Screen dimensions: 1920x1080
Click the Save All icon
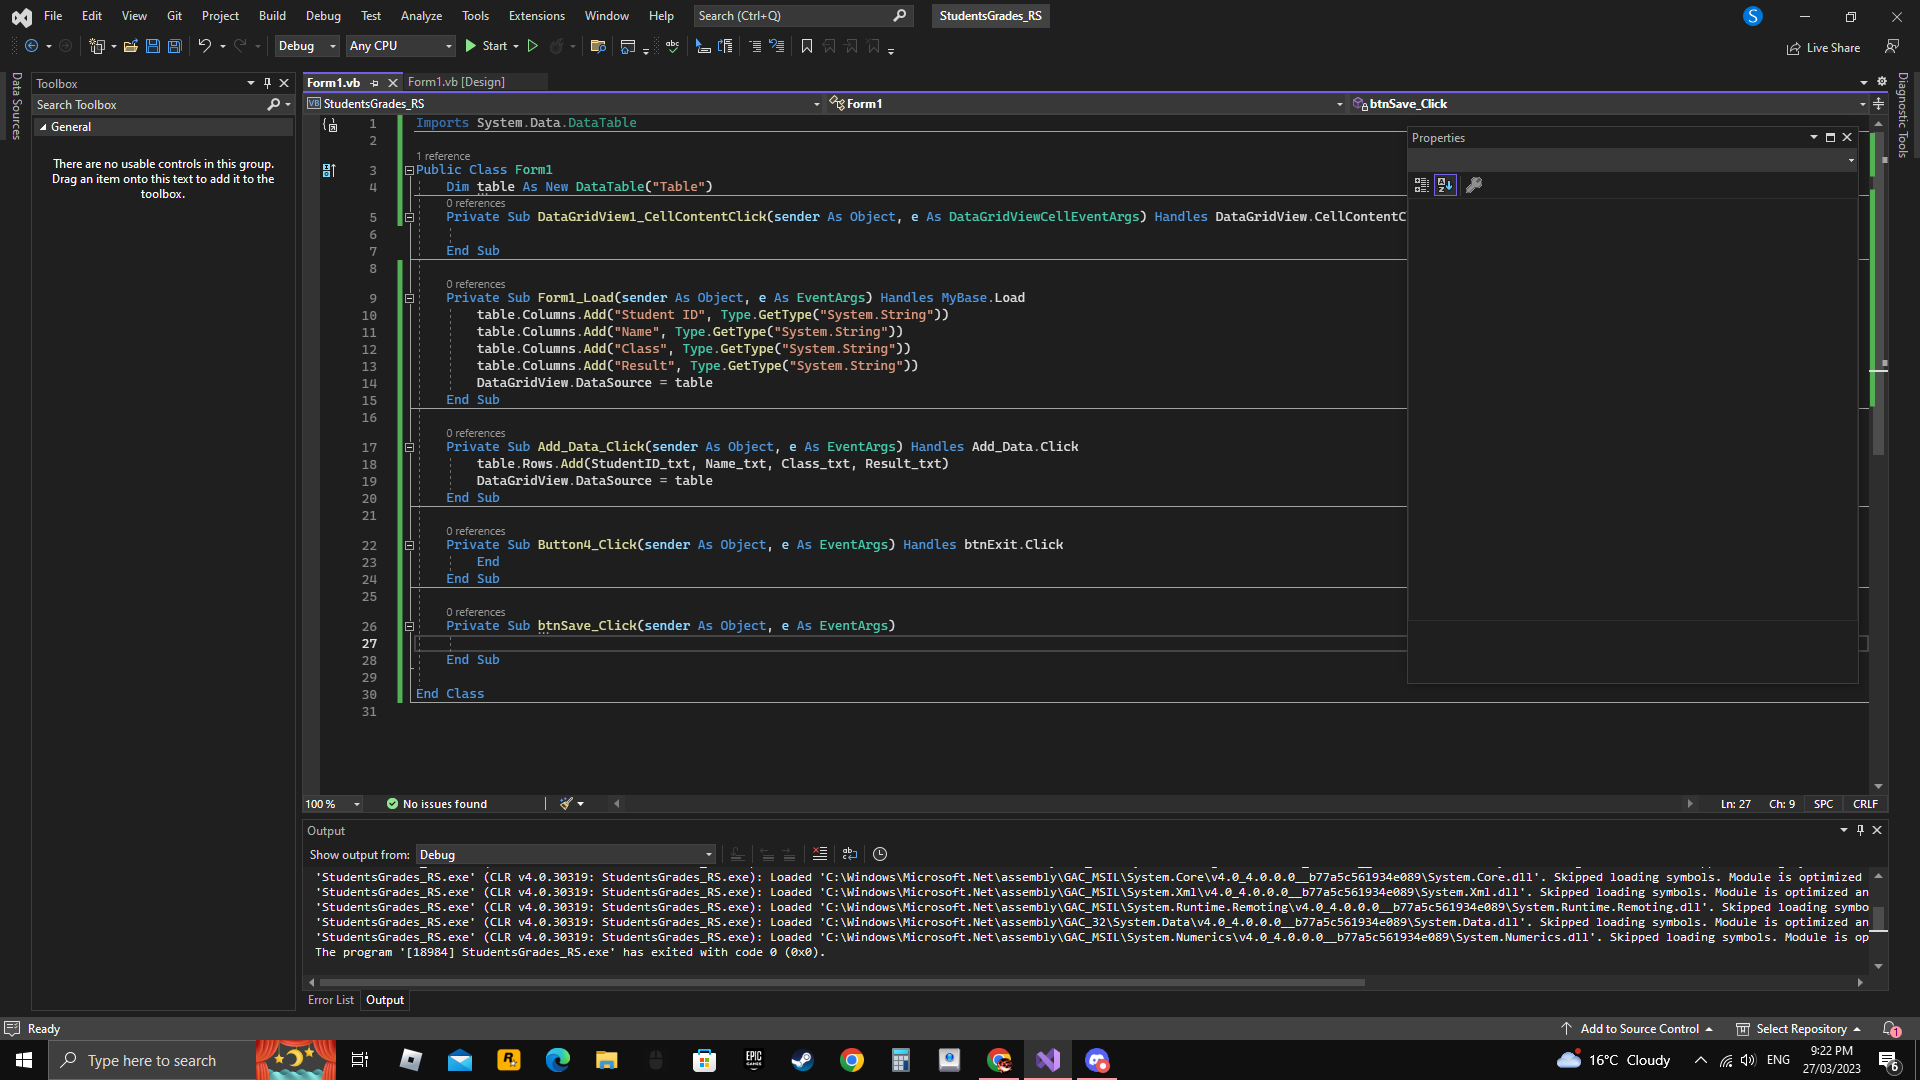(x=174, y=46)
